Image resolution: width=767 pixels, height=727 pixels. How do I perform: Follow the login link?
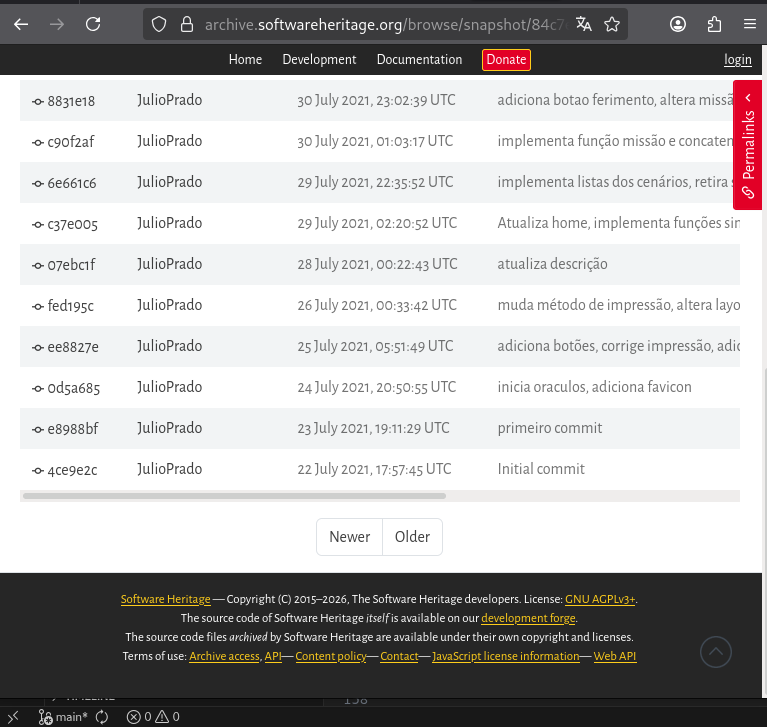pos(738,60)
